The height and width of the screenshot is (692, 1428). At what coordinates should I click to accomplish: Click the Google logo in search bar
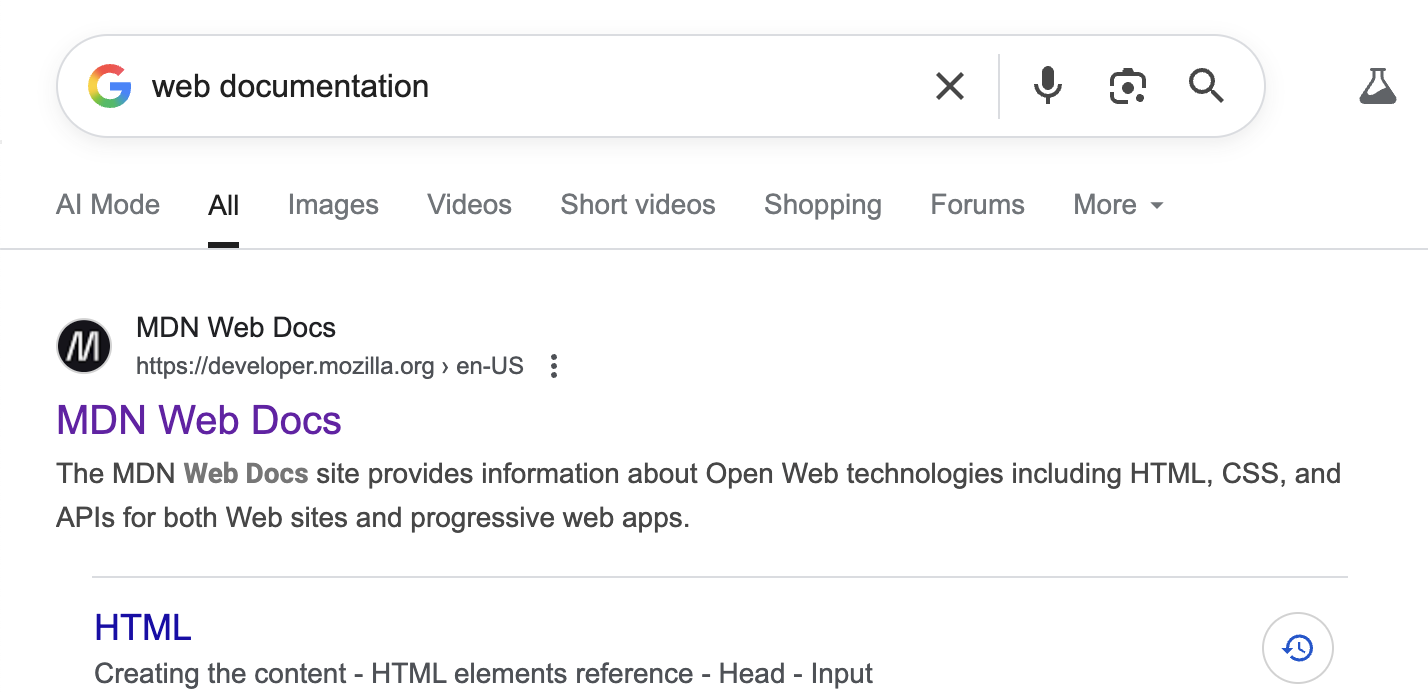(110, 86)
